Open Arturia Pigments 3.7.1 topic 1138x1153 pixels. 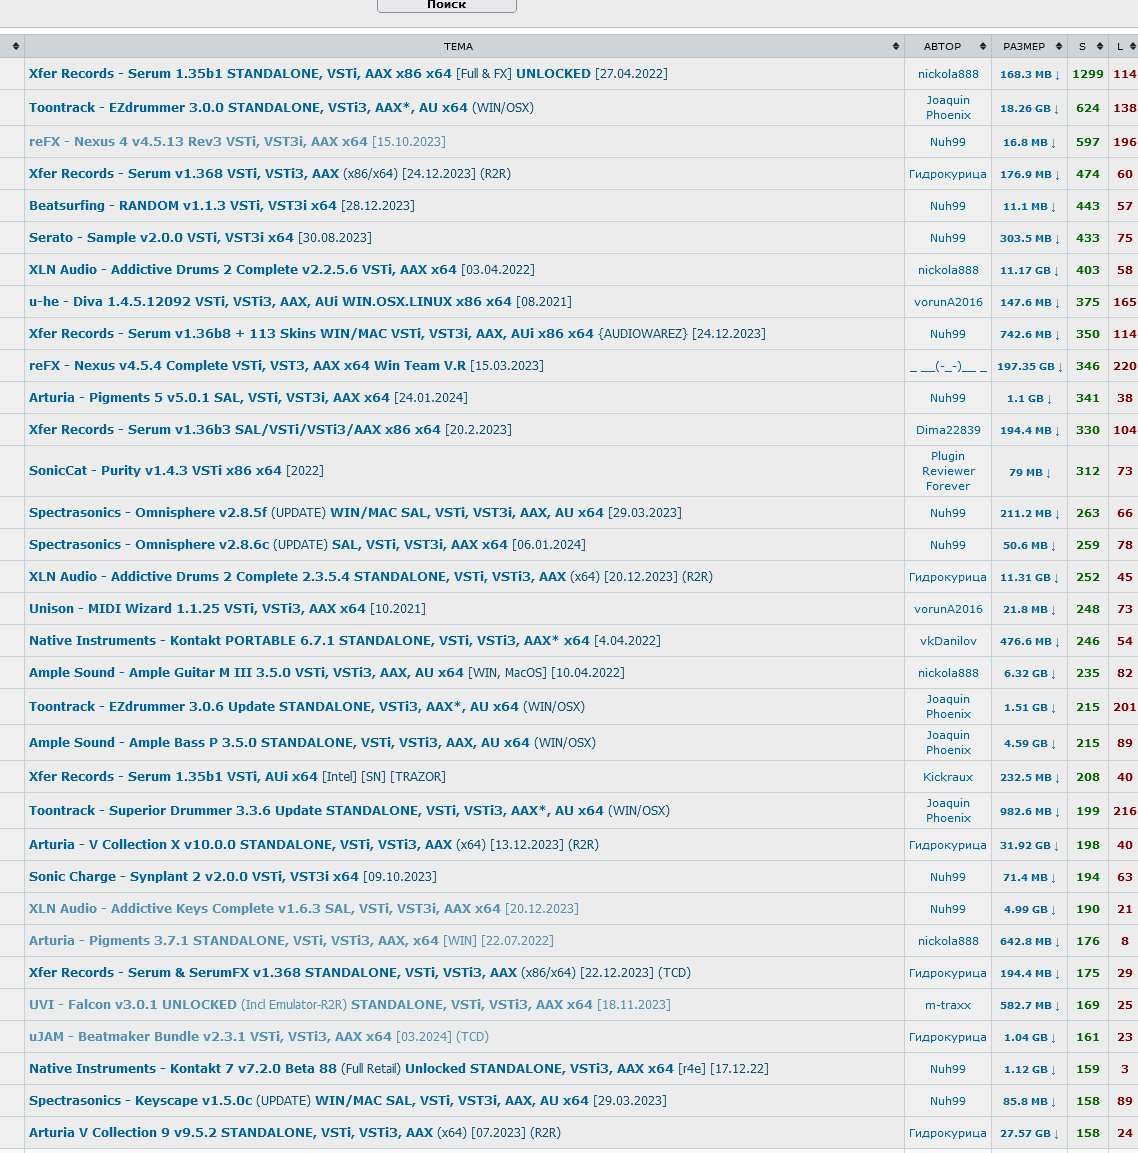[291, 940]
